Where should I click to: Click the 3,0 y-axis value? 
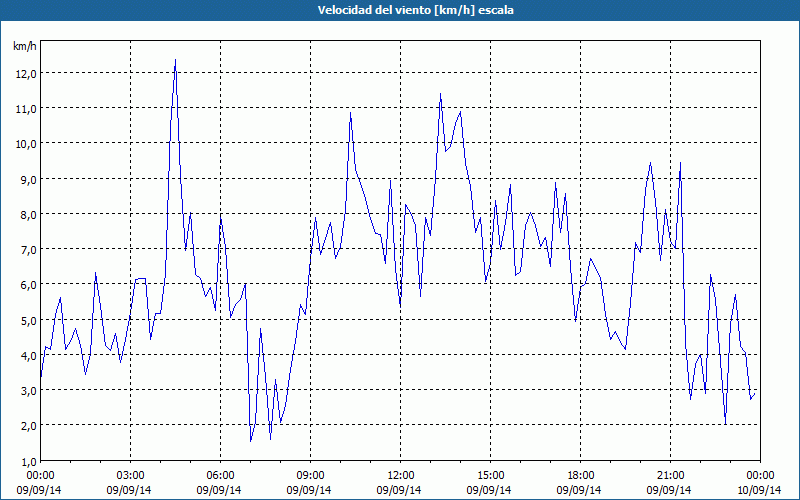click(x=29, y=391)
